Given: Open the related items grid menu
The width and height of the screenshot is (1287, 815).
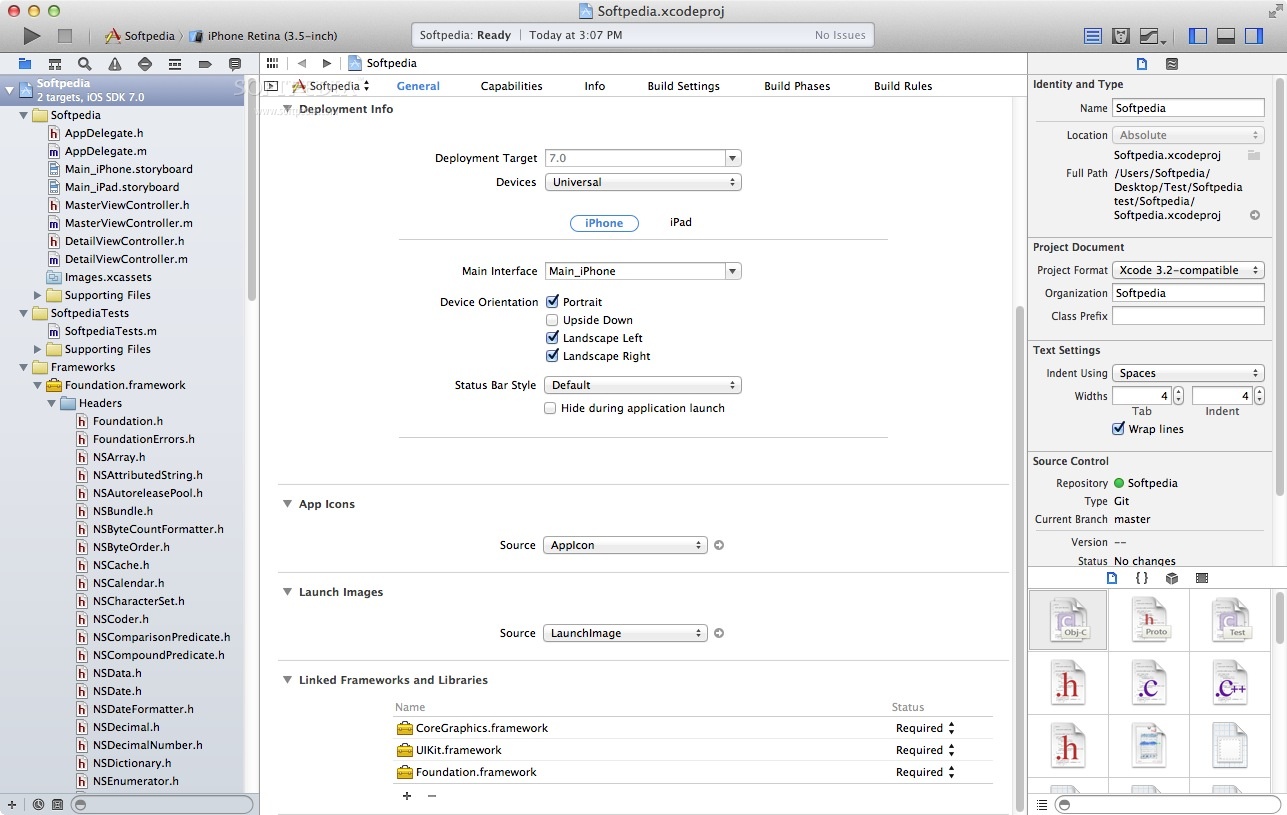Looking at the screenshot, I should pos(272,63).
